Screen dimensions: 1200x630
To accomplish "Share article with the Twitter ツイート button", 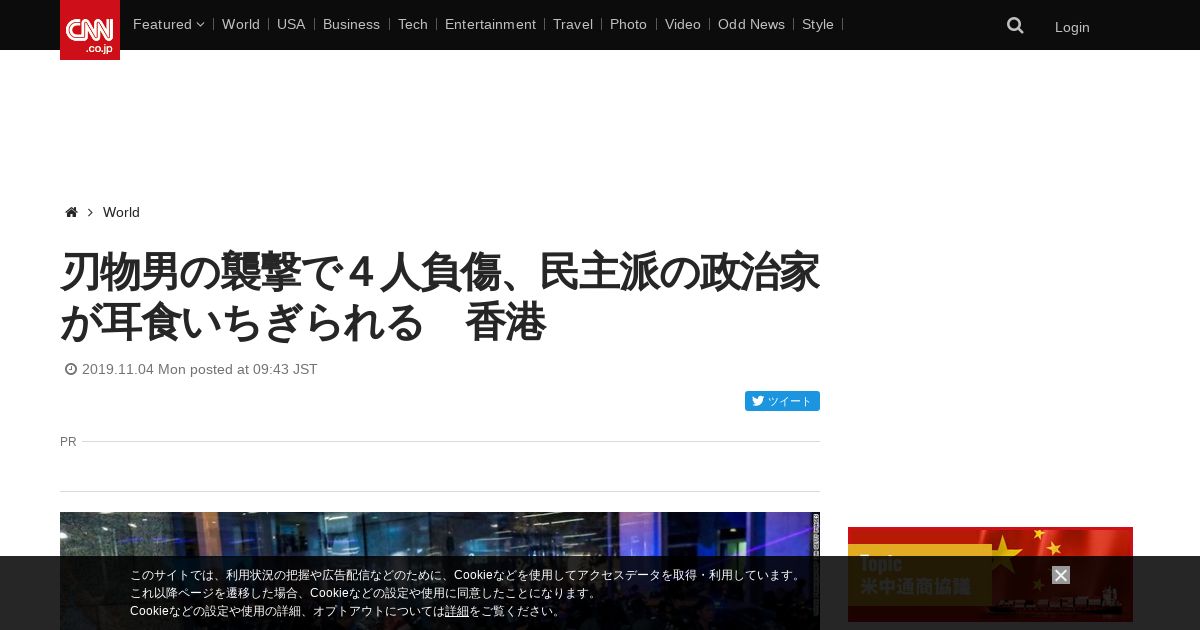I will tap(782, 401).
